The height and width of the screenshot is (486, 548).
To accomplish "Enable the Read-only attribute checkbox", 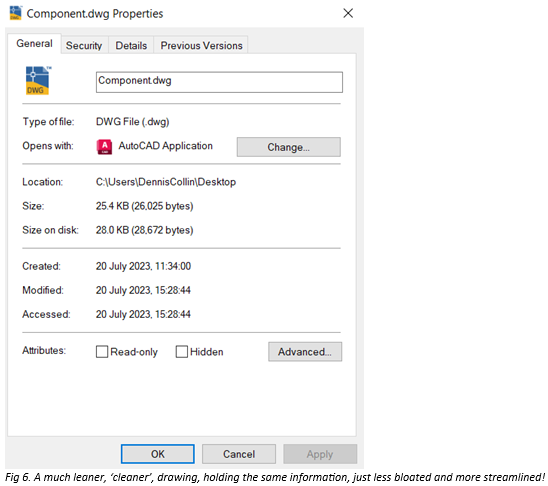I will (x=102, y=351).
